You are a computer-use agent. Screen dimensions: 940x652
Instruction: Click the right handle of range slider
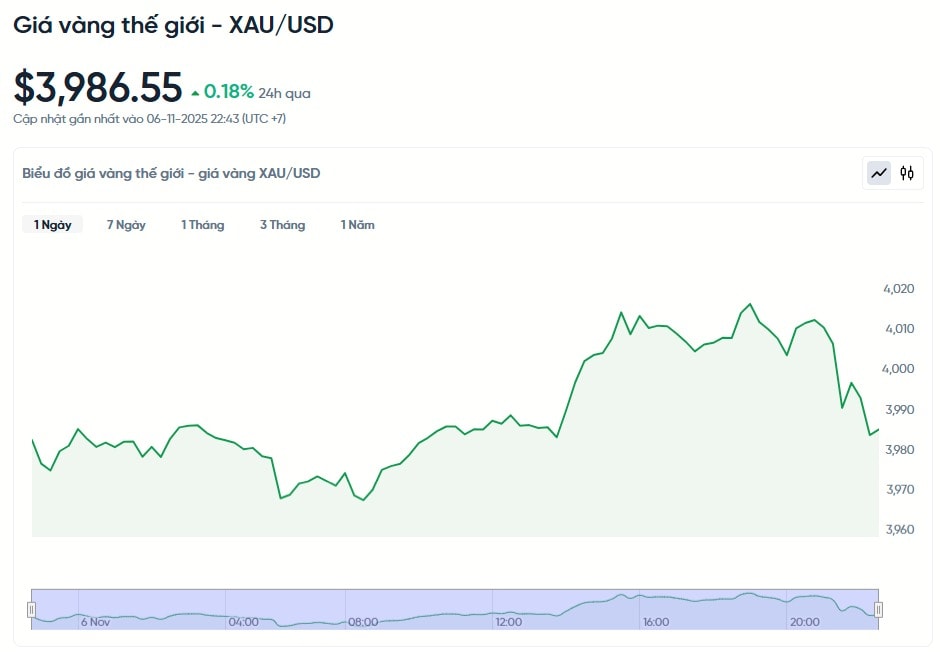(x=879, y=609)
